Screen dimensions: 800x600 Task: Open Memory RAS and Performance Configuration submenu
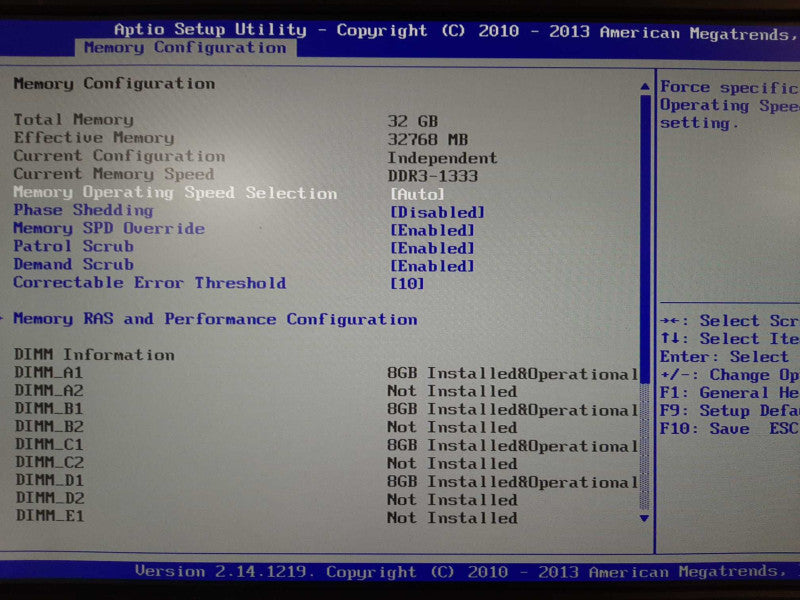pyautogui.click(x=215, y=319)
